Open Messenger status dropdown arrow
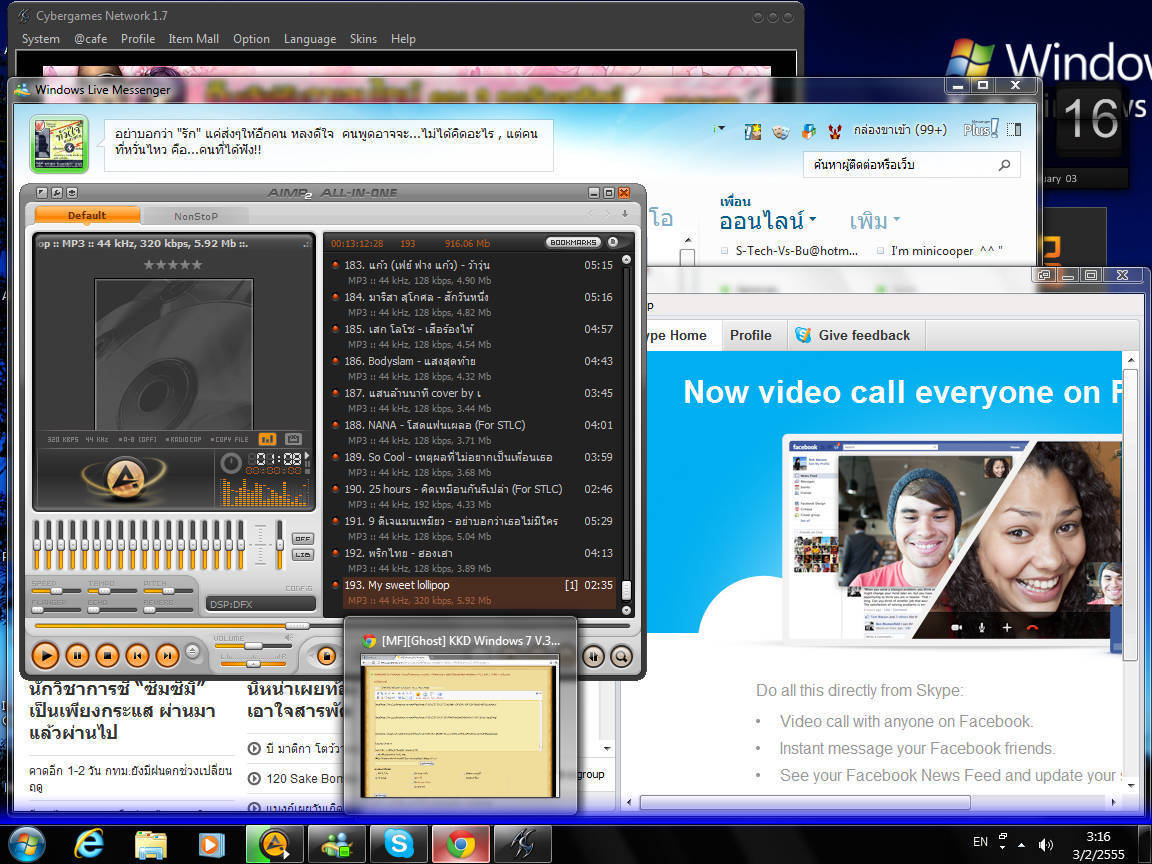Screen dimensions: 1152x864 (x=719, y=129)
